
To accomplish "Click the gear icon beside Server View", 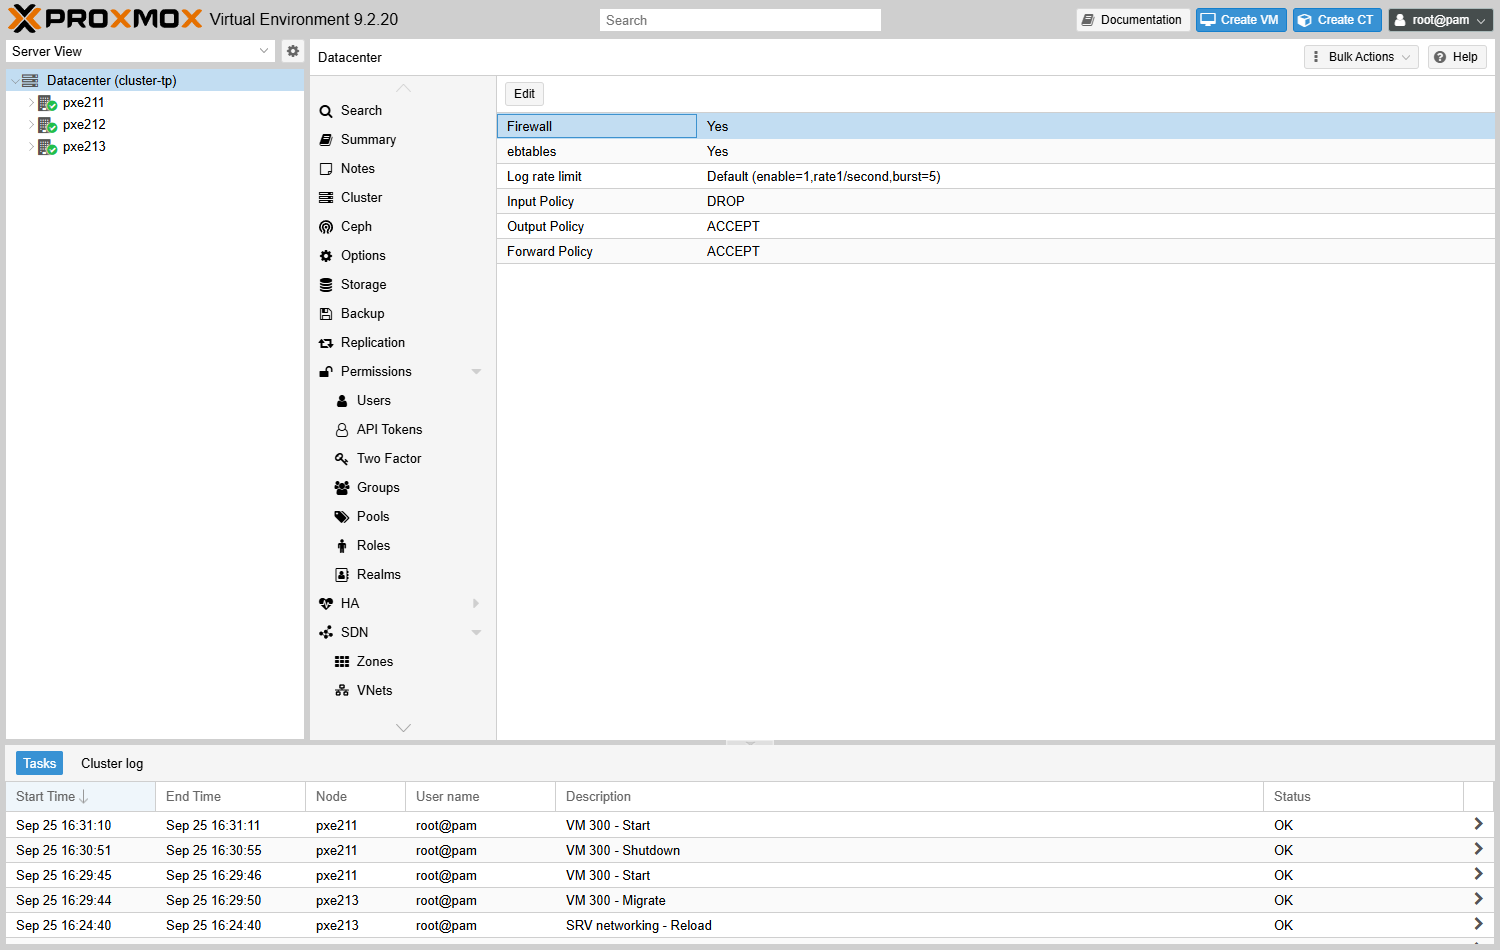I will coord(292,51).
